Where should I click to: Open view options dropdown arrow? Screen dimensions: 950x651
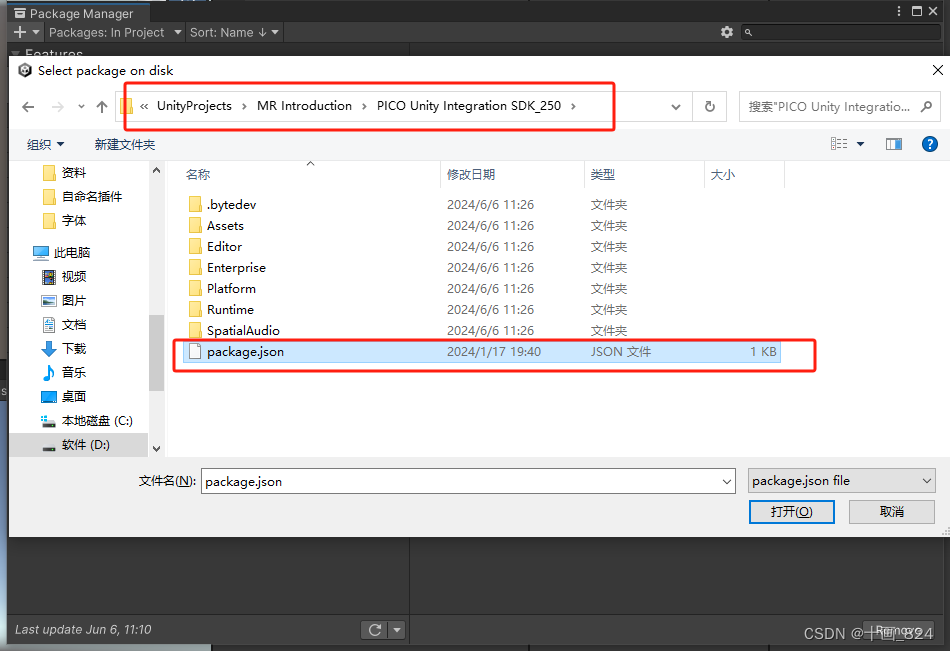860,144
